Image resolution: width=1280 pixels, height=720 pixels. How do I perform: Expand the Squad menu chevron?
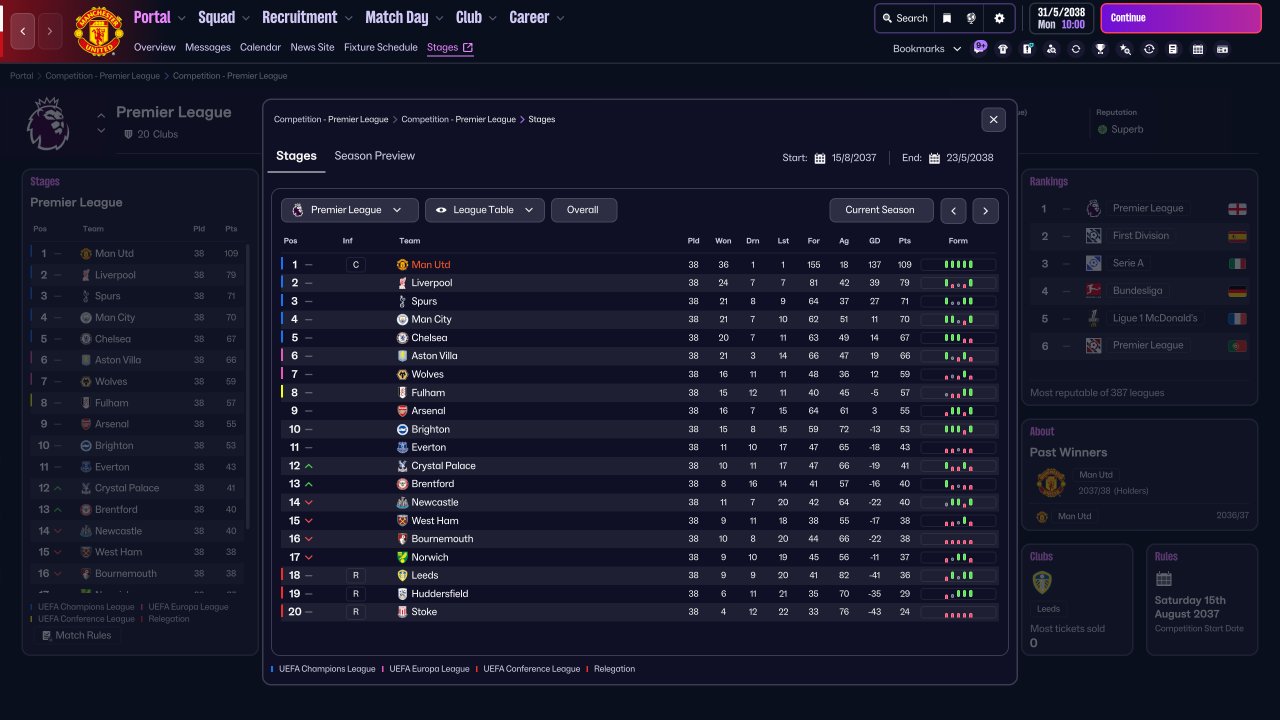click(x=245, y=18)
